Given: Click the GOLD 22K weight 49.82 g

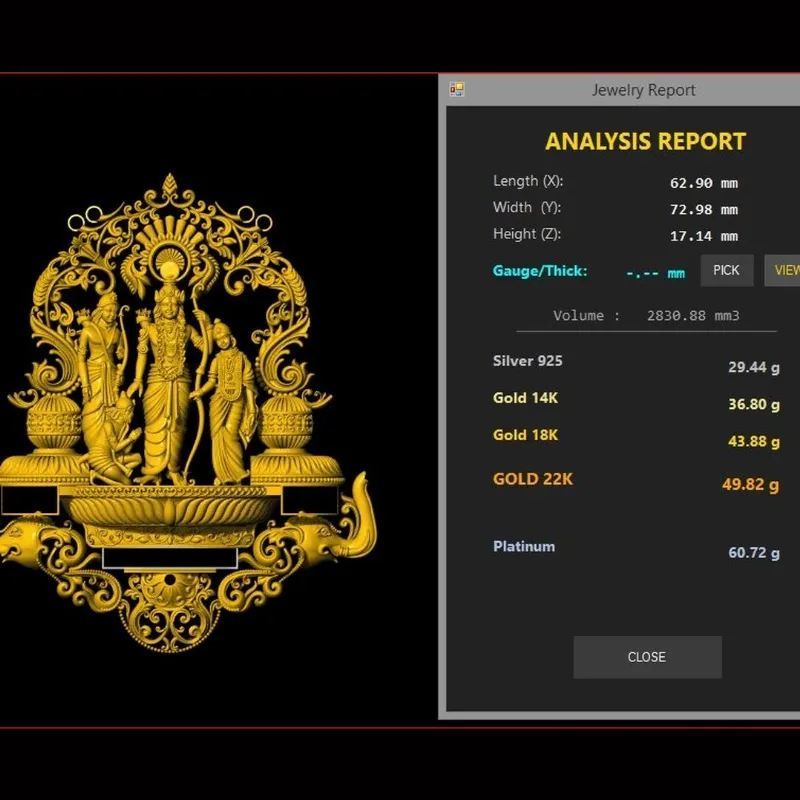Looking at the screenshot, I should [x=751, y=484].
